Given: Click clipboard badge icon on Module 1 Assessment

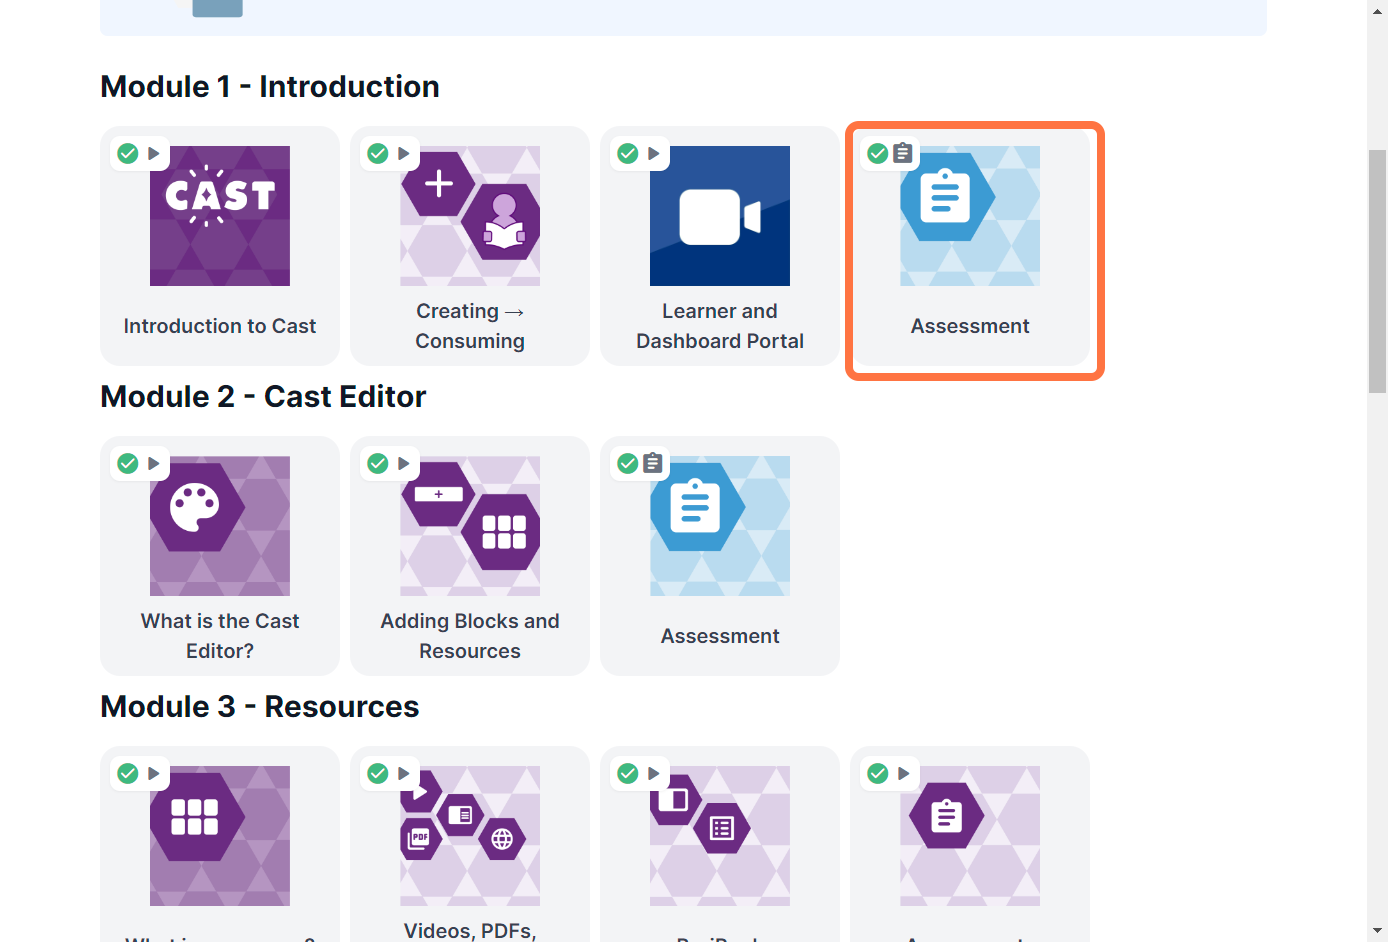Looking at the screenshot, I should tap(903, 153).
